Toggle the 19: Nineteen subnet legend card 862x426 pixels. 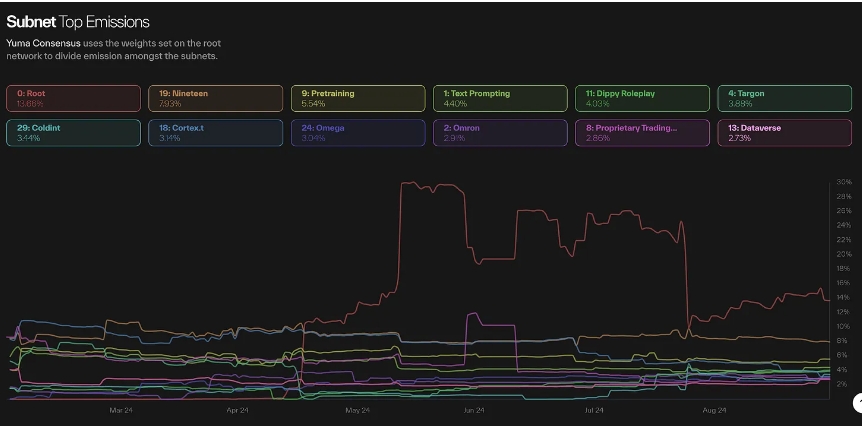click(x=216, y=98)
